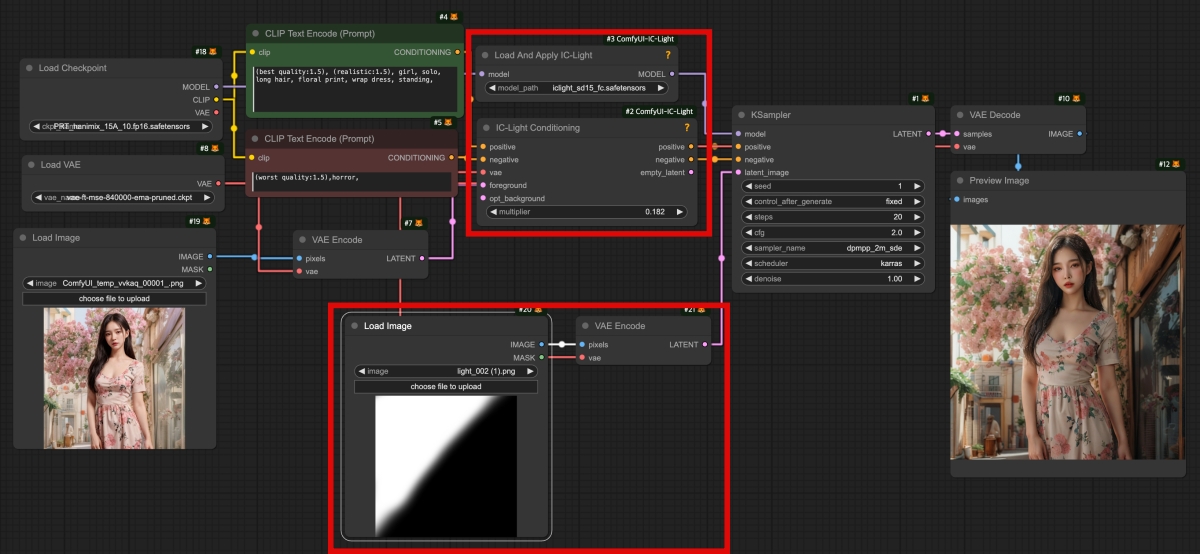Click the opt_background input port on IC-Light Conditioning

click(481, 198)
